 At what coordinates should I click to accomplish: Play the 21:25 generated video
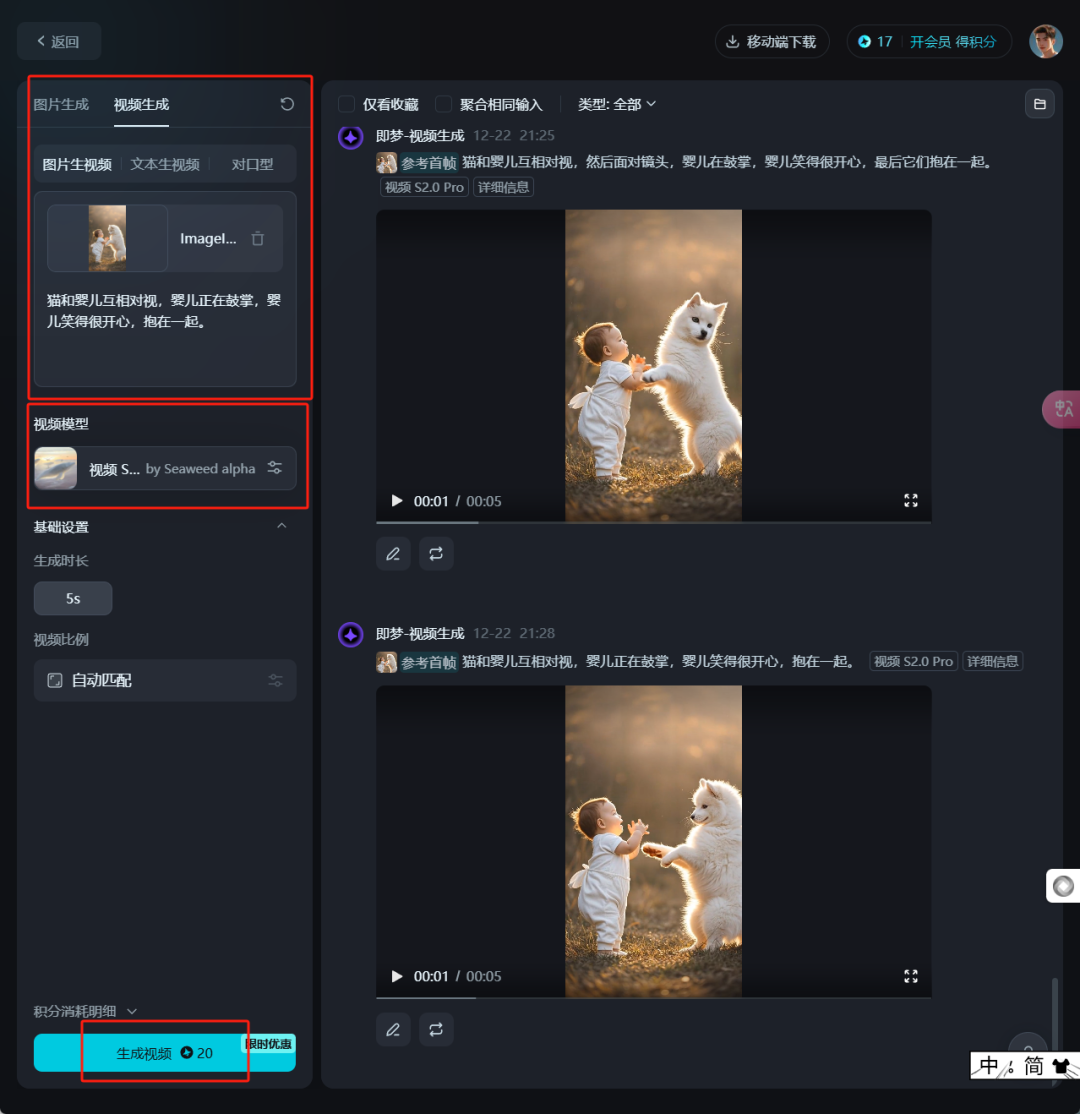(397, 501)
